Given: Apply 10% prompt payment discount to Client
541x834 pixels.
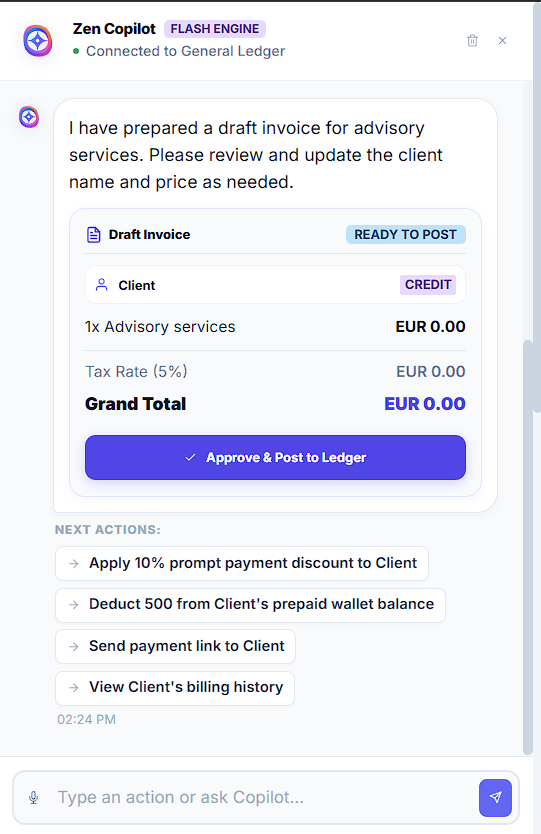Looking at the screenshot, I should [x=242, y=563].
